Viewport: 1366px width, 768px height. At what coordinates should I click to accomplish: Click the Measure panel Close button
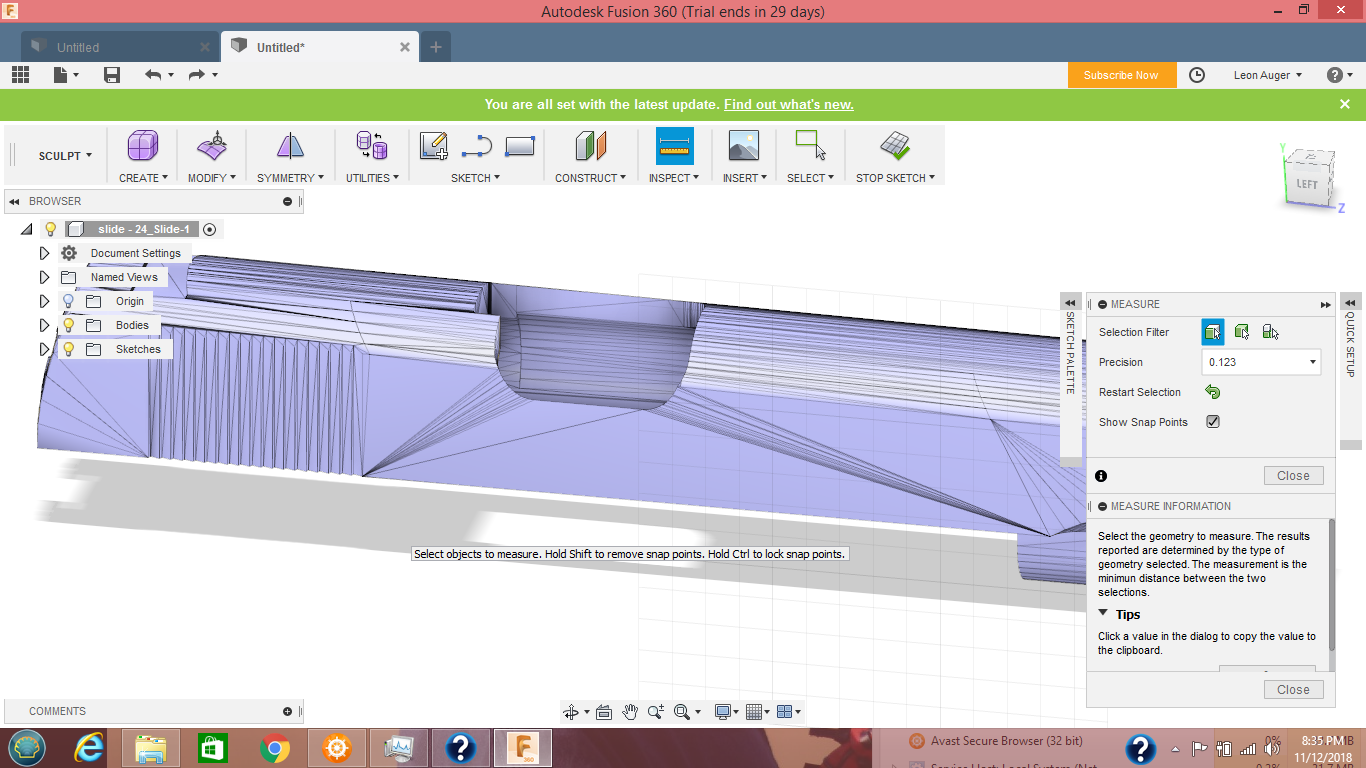(x=1293, y=475)
